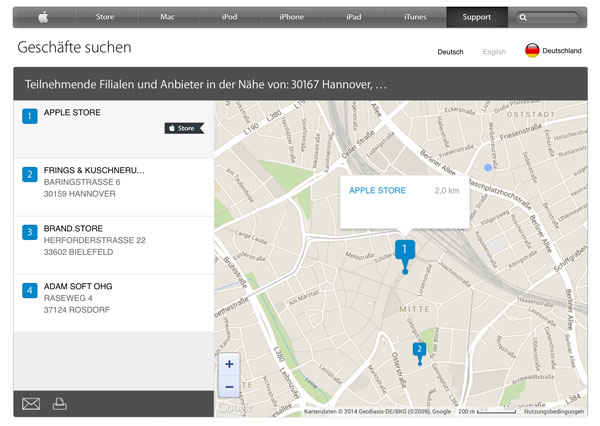Open the Deutschland country selector link
The width and height of the screenshot is (600, 426).
click(562, 51)
